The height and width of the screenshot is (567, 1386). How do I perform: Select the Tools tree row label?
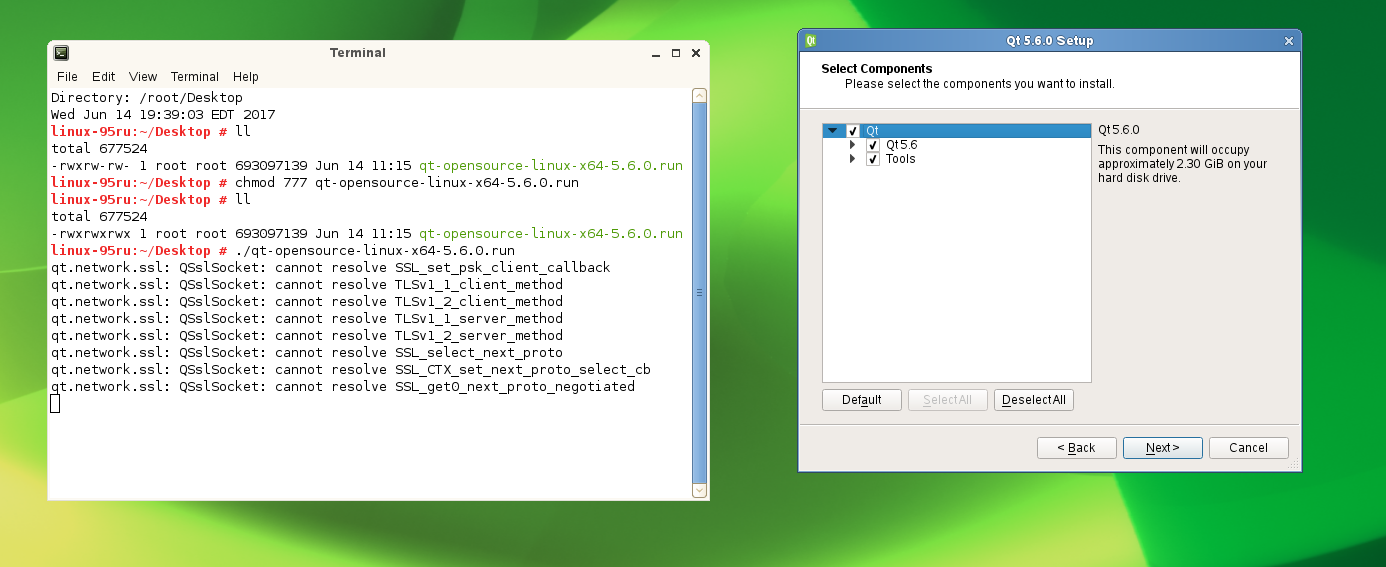(900, 159)
